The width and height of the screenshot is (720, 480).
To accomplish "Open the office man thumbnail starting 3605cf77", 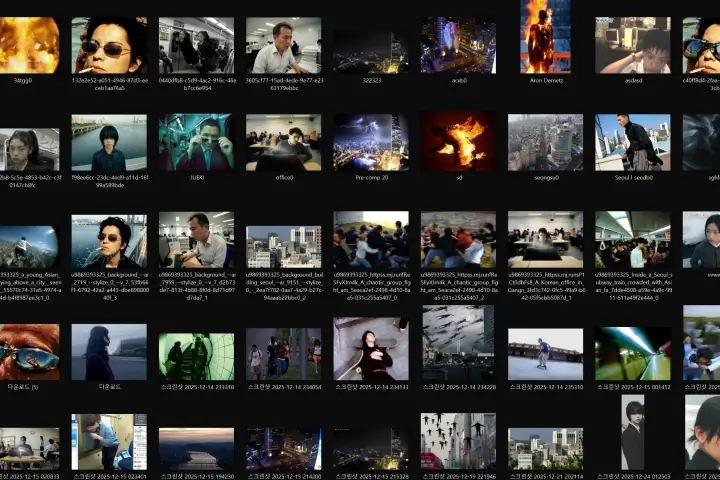I will point(284,45).
